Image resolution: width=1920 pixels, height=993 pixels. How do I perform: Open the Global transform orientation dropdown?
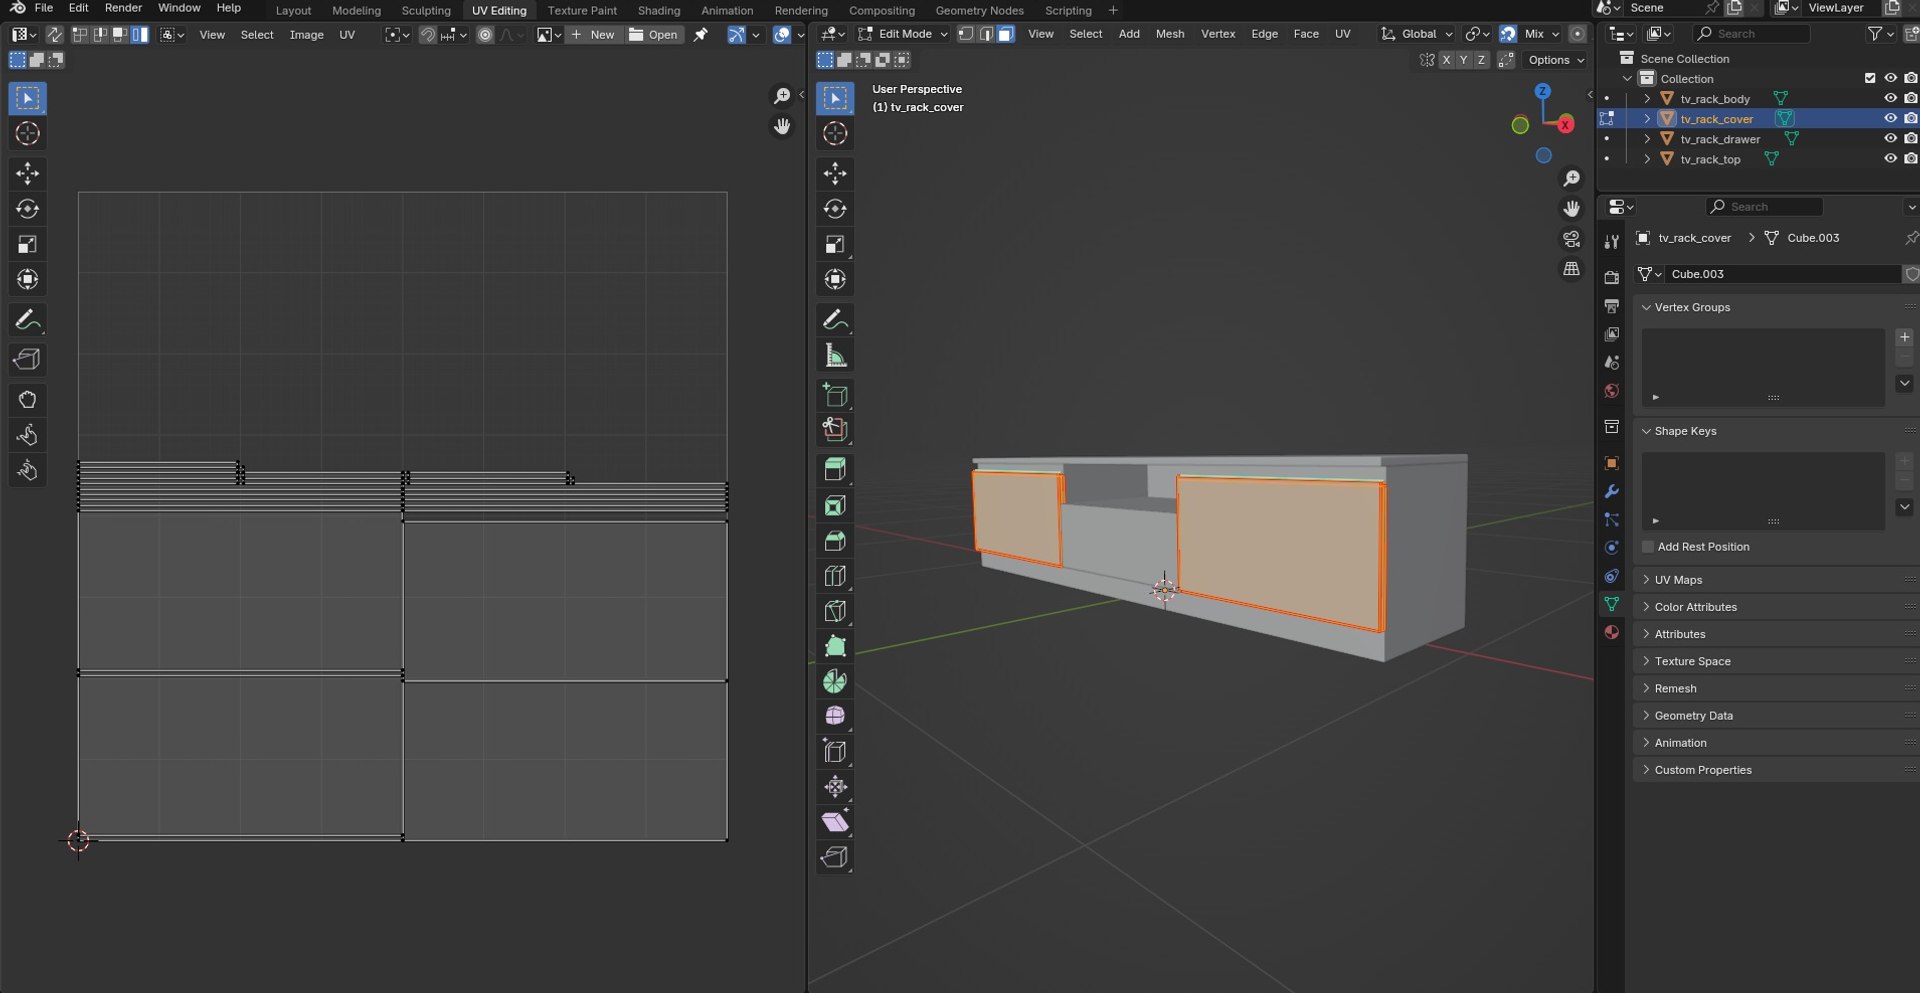1417,34
